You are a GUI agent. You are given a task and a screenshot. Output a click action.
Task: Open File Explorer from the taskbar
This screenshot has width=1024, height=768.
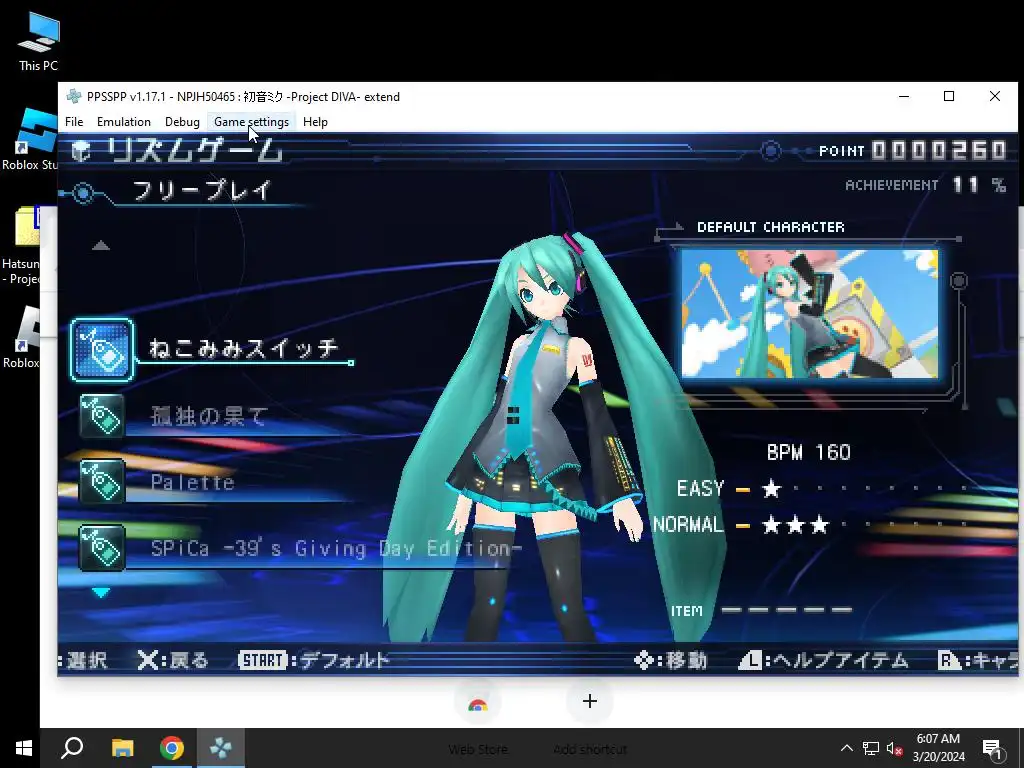(122, 748)
